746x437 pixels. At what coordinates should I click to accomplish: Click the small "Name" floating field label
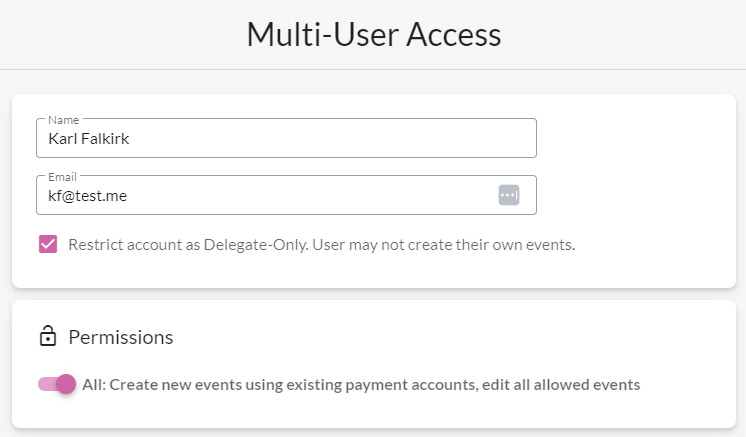point(63,120)
